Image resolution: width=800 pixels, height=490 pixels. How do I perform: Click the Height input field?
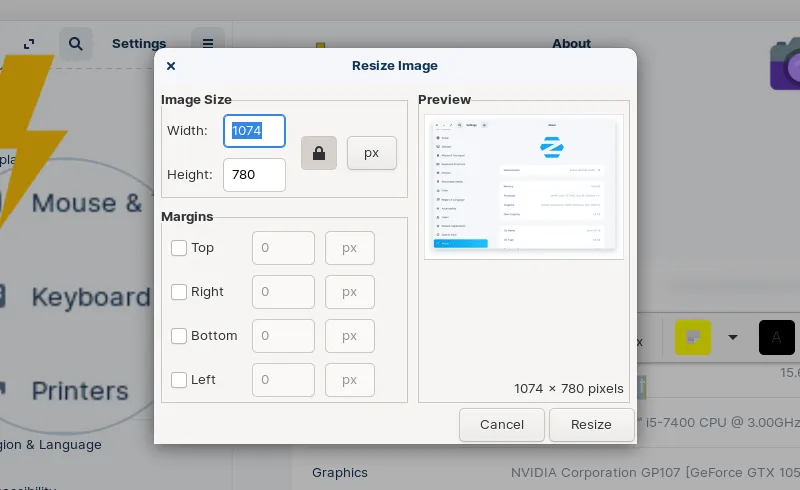pyautogui.click(x=254, y=175)
